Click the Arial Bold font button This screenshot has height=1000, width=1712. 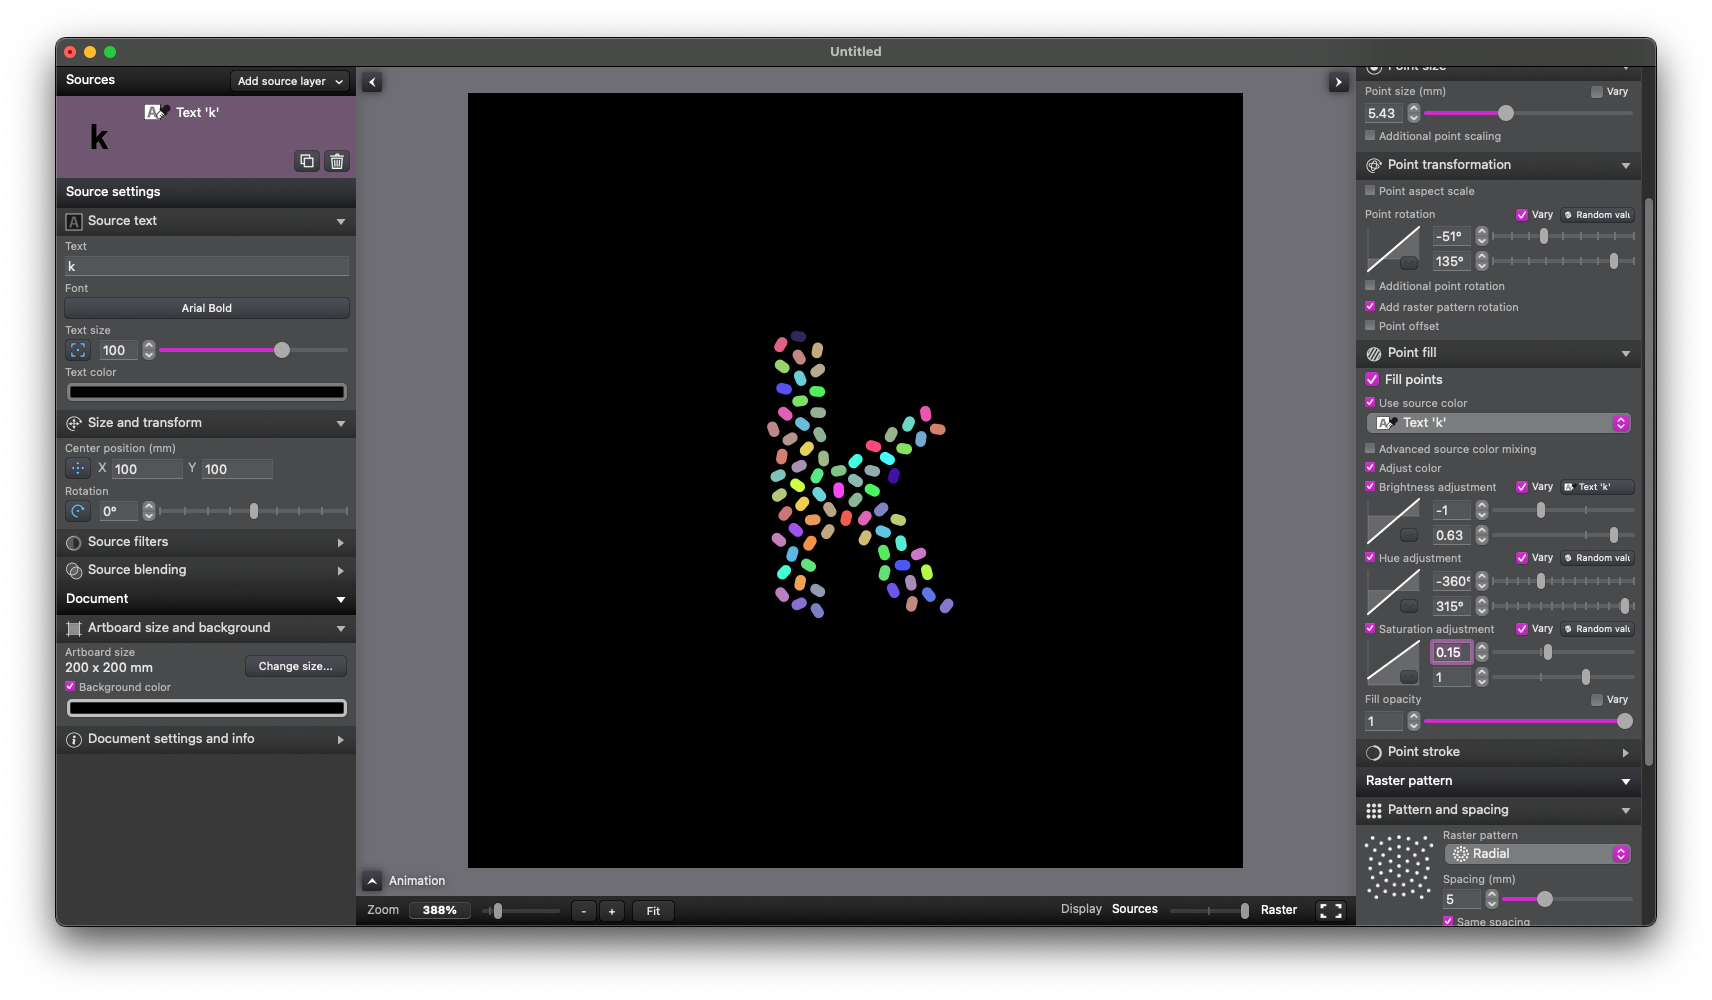coord(207,308)
